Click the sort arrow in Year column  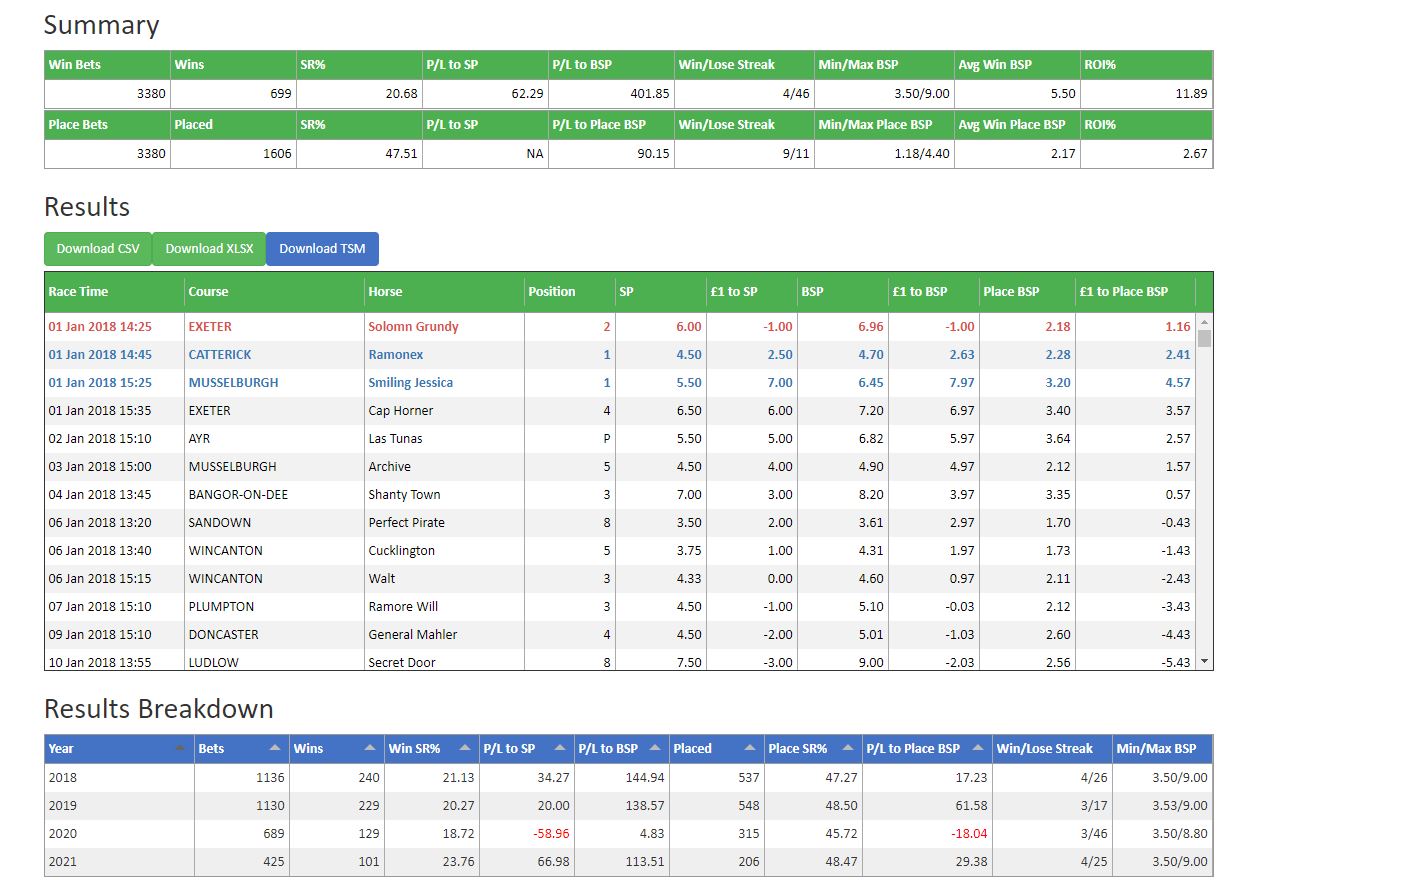180,748
